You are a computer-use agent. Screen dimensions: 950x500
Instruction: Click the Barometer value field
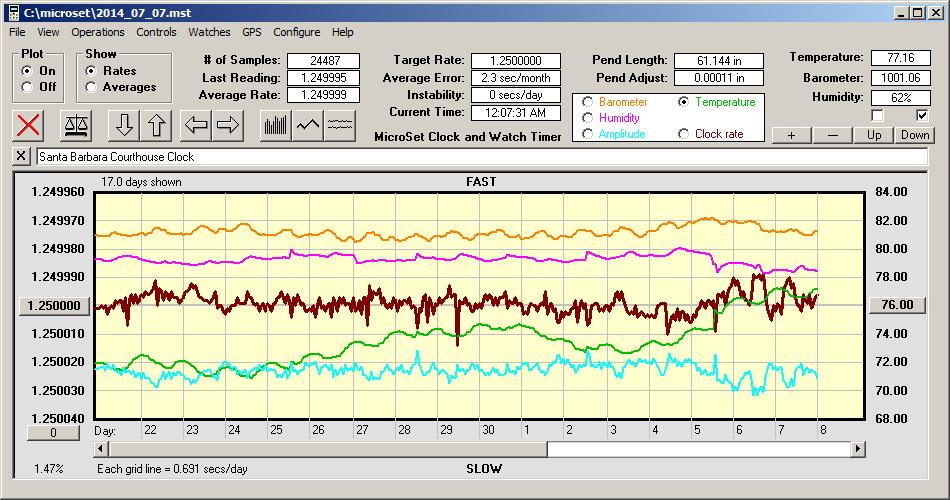tap(900, 78)
